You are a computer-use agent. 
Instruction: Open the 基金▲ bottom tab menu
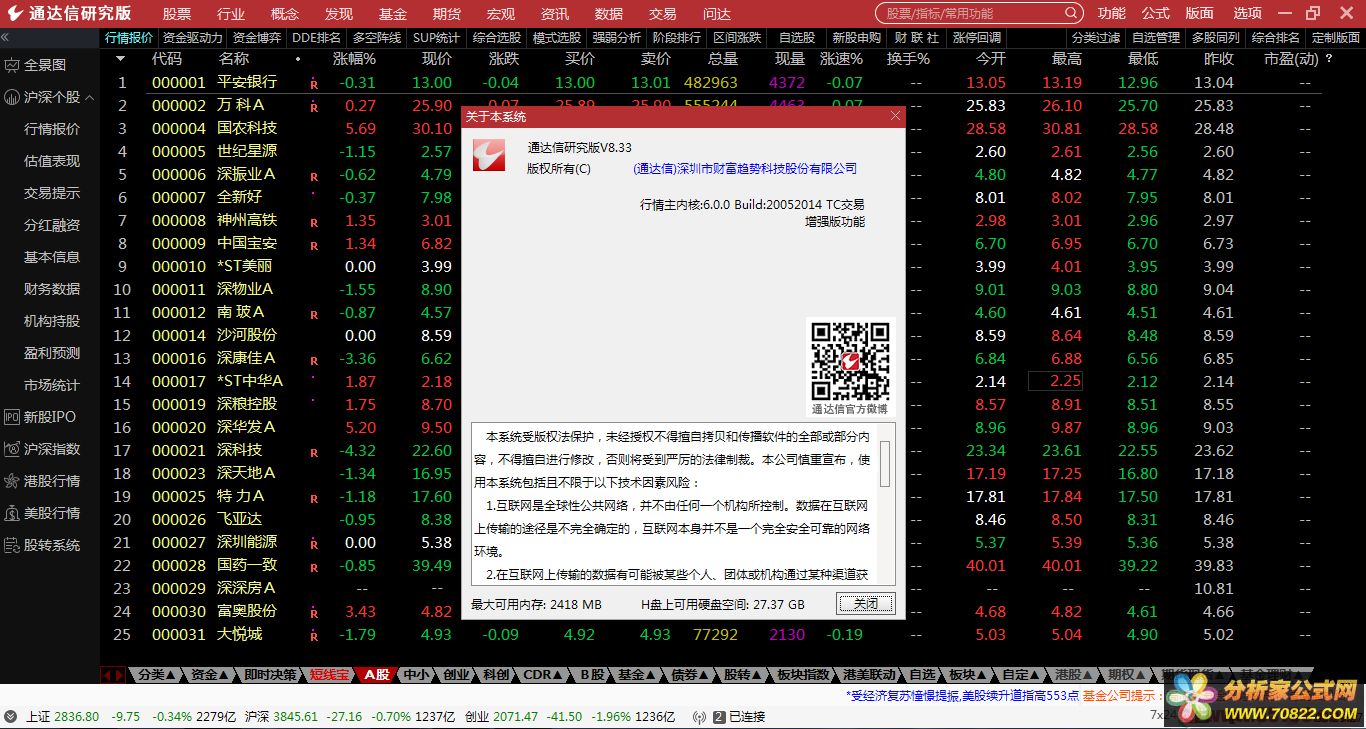tap(637, 675)
